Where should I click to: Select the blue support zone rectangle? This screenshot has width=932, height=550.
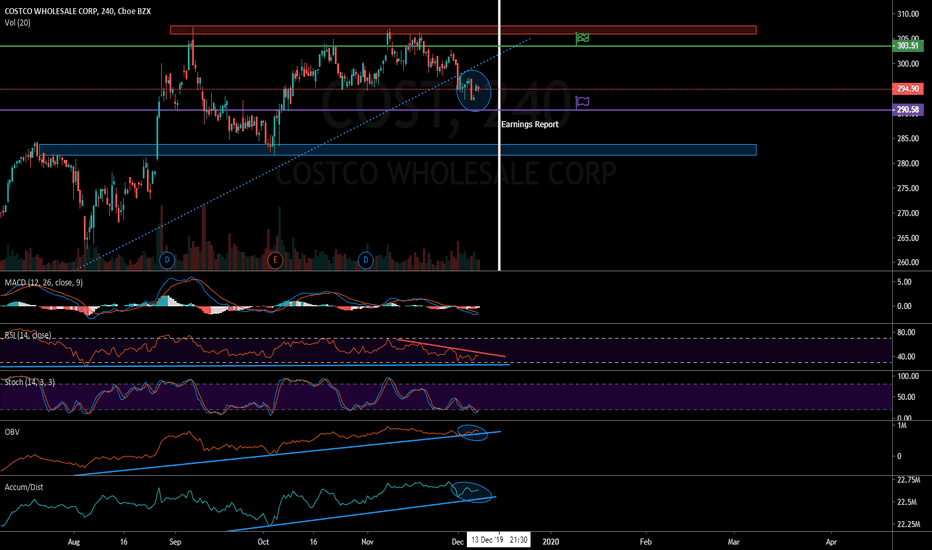click(x=398, y=150)
